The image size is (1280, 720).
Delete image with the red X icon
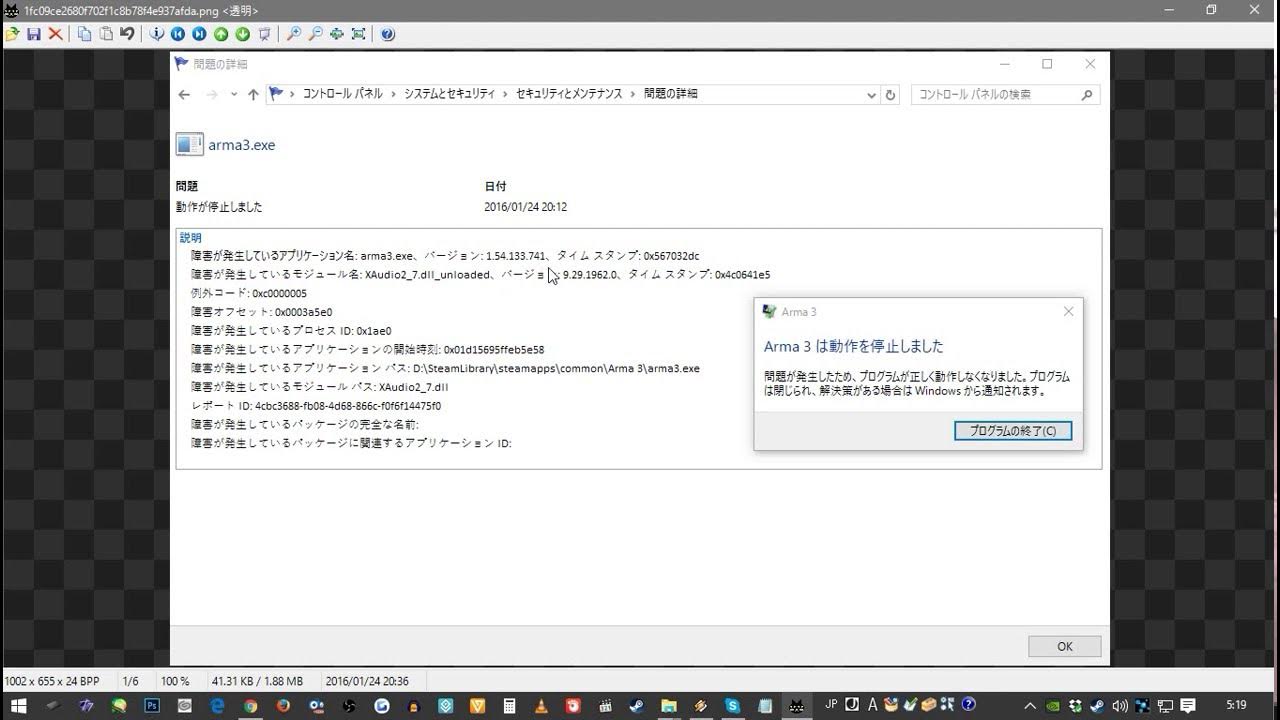tap(55, 34)
